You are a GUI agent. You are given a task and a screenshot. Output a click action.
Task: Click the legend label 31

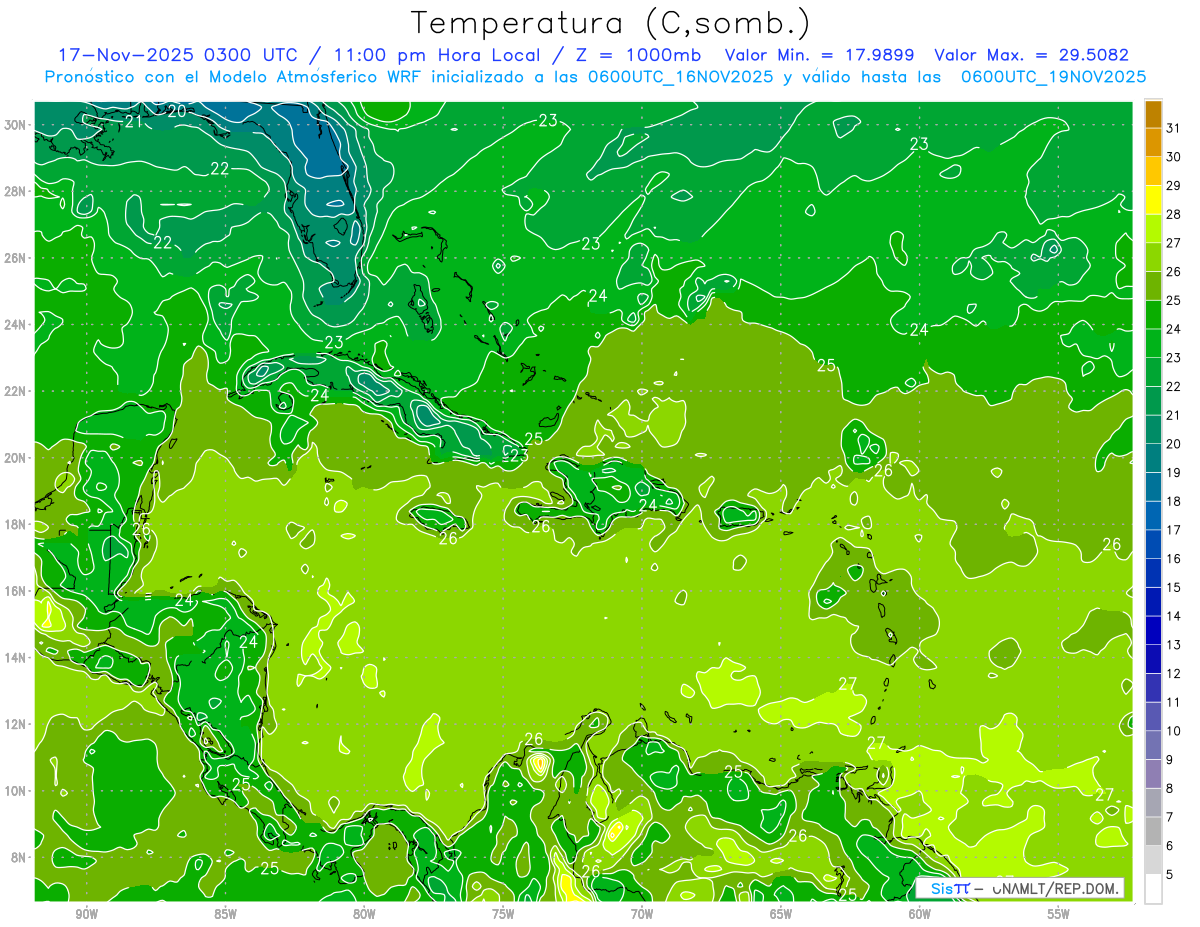[1174, 127]
